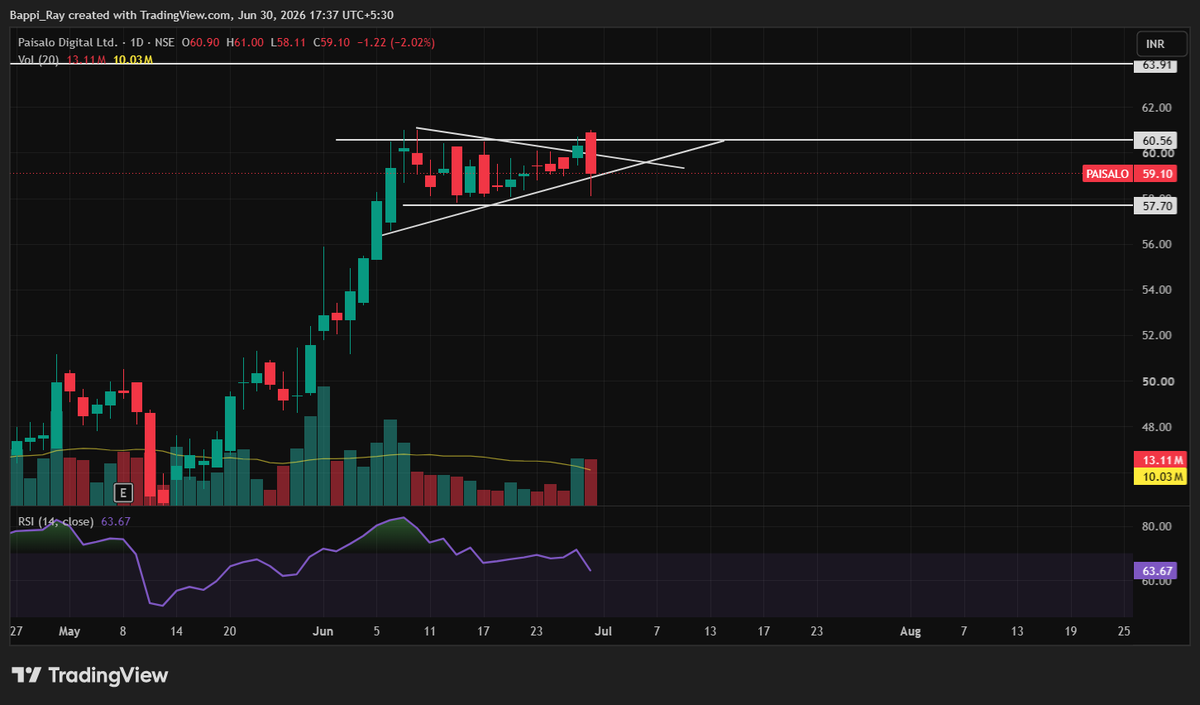Click the high value H61.00
The image size is (1200, 705).
(246, 42)
